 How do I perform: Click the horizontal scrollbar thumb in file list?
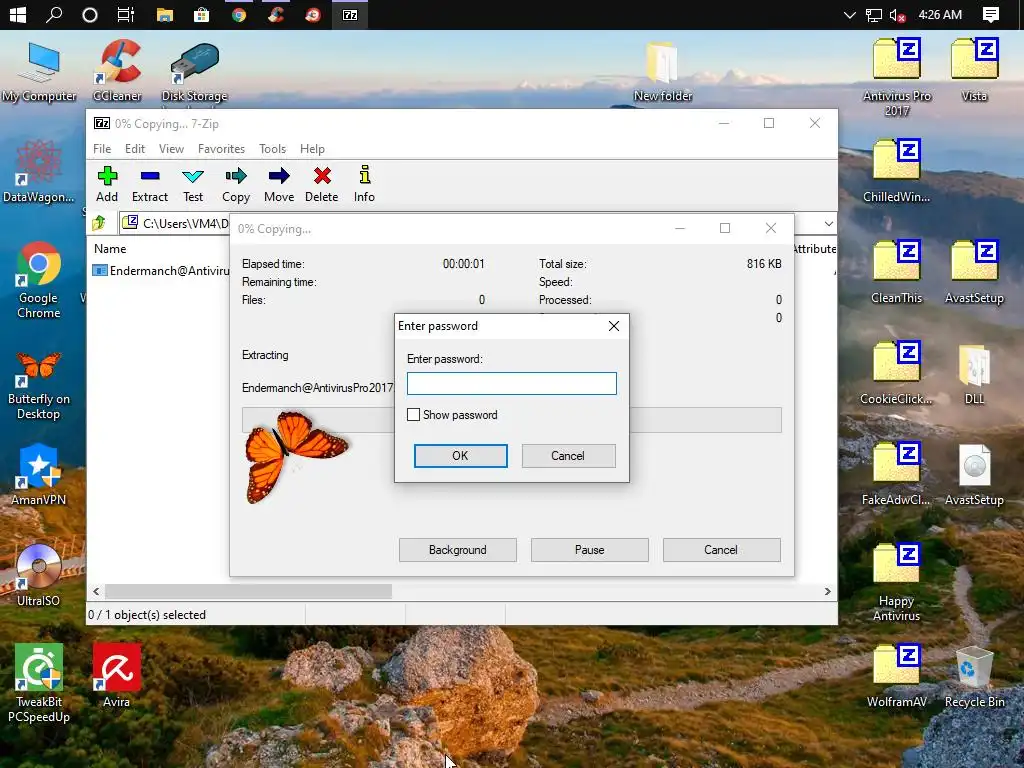click(x=248, y=592)
